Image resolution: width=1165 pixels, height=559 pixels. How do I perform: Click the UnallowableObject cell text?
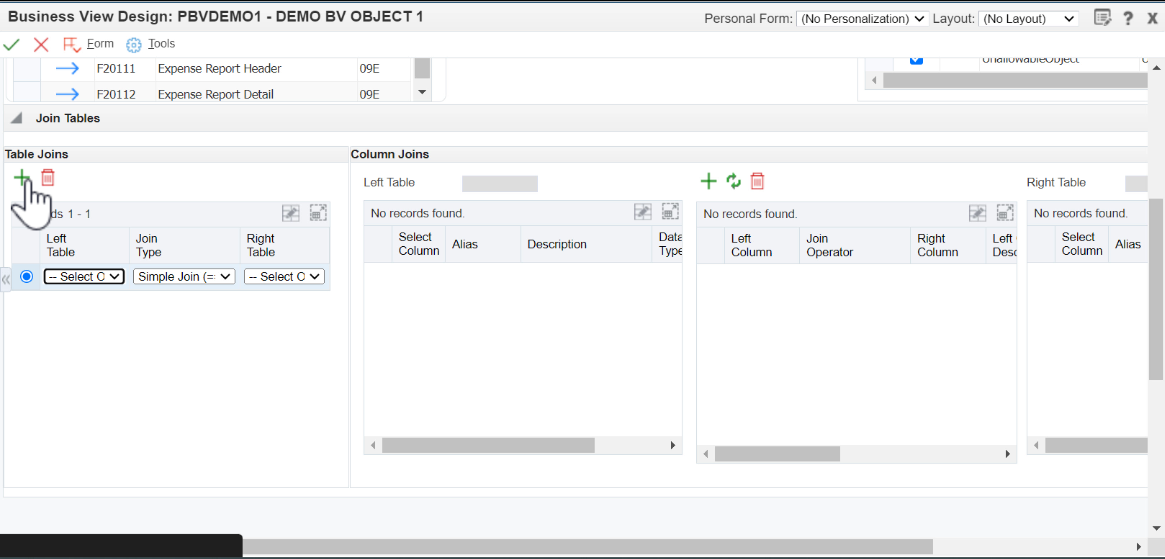(x=1030, y=59)
